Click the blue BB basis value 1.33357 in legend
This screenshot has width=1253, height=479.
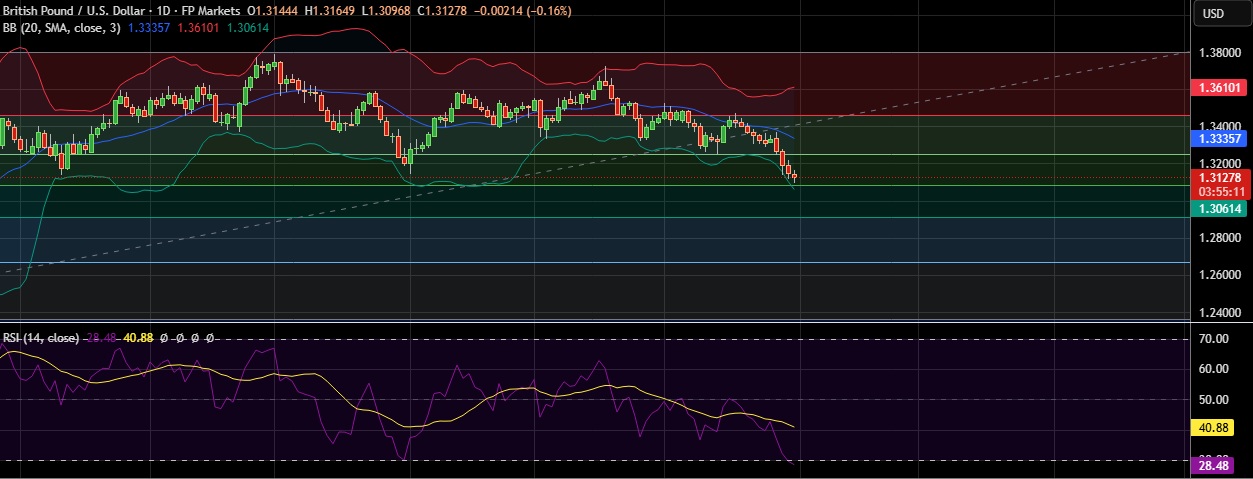pos(150,27)
